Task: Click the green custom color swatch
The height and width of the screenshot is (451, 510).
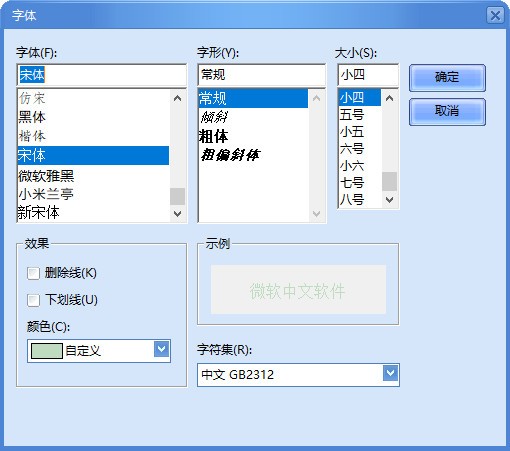Action: 47,351
